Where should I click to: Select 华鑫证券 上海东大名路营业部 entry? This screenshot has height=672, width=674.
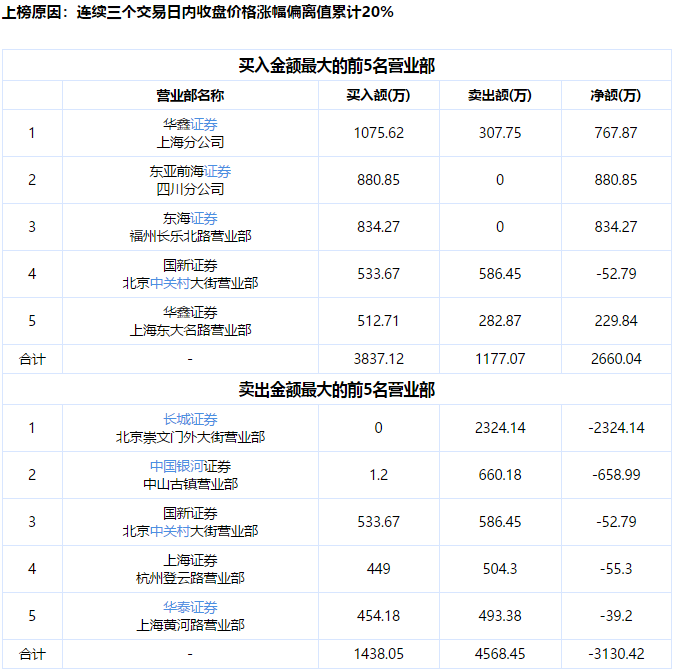click(x=190, y=321)
